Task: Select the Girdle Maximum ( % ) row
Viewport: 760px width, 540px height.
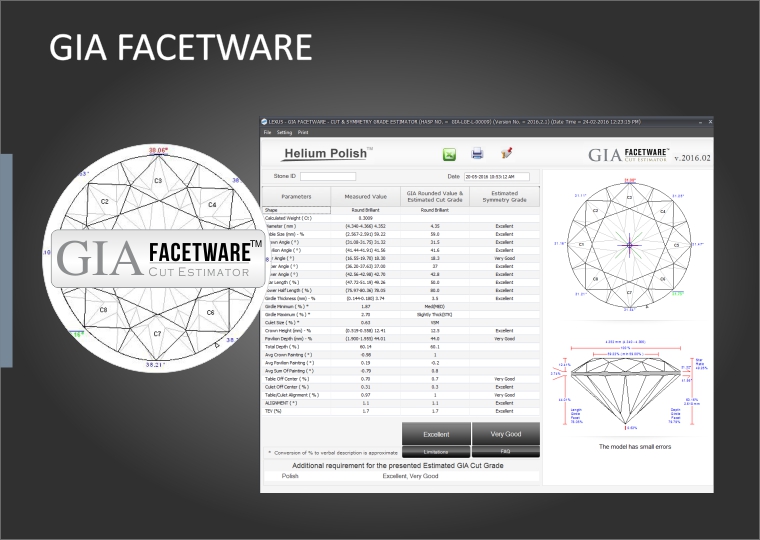Action: point(401,315)
